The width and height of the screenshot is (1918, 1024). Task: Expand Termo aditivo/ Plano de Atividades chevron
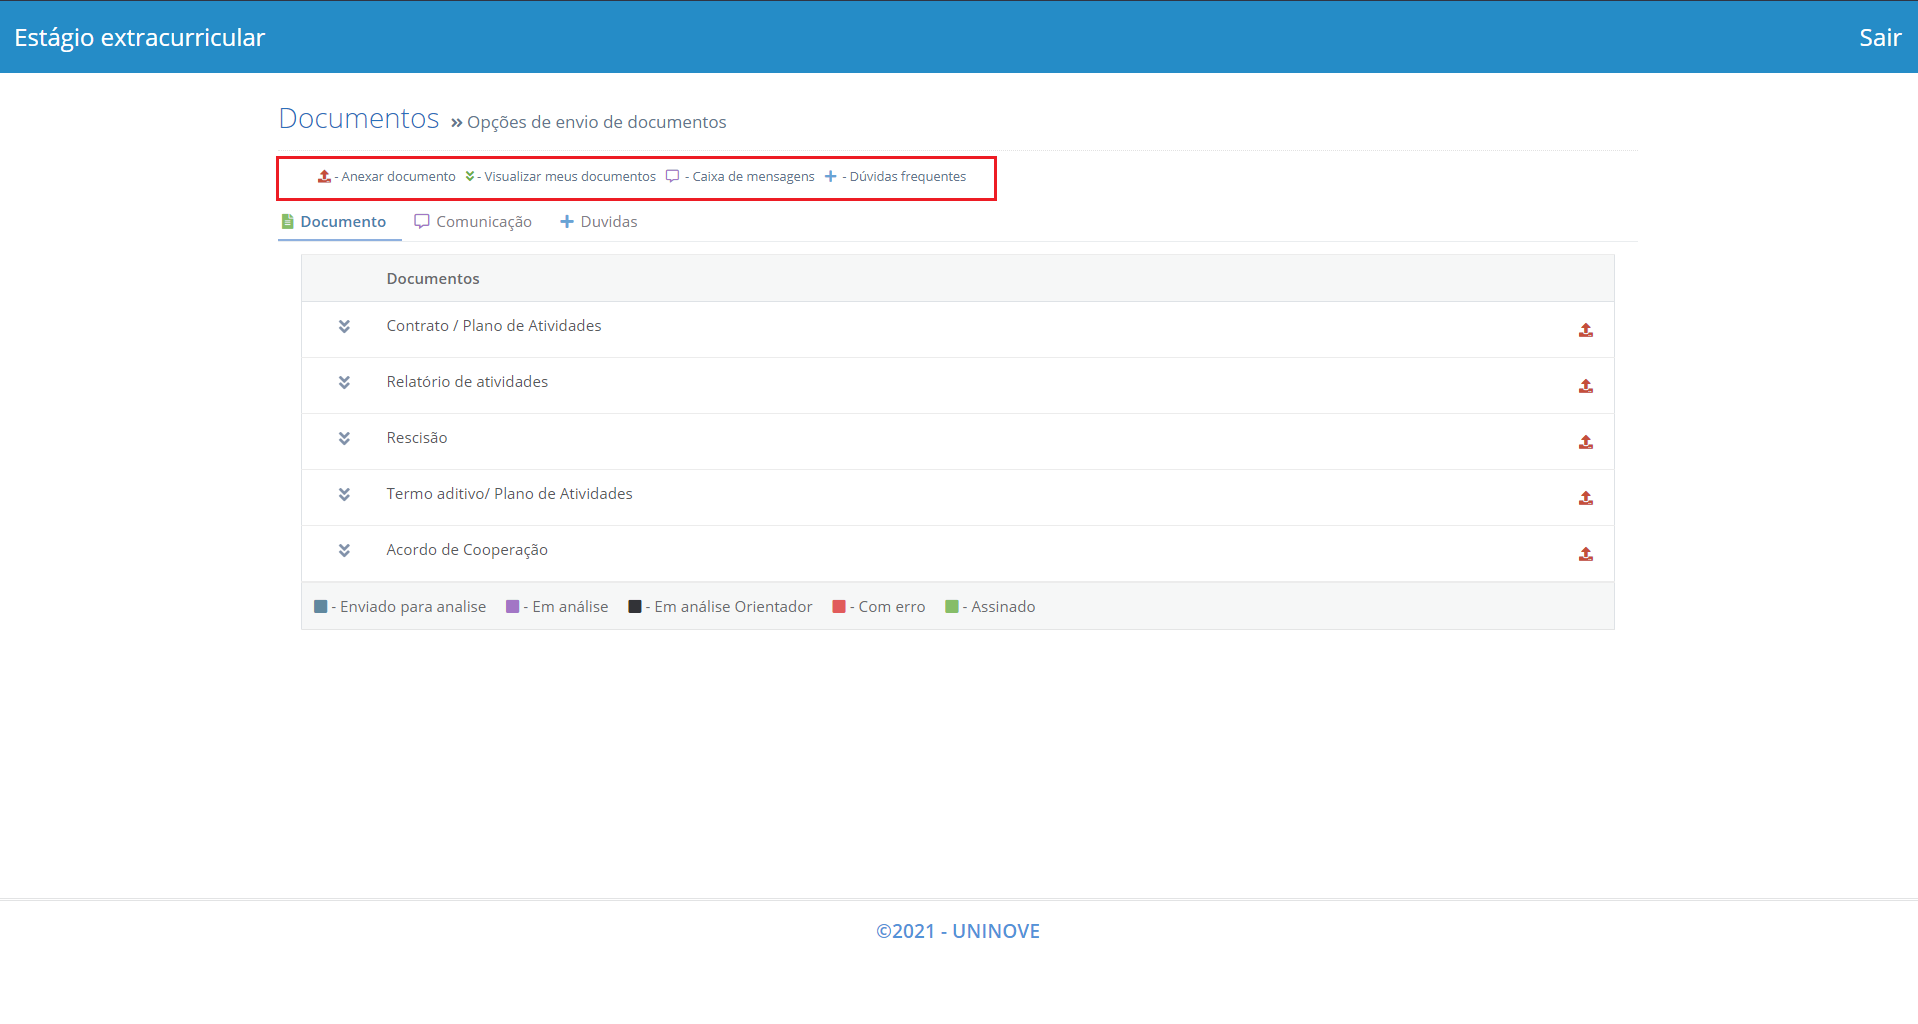344,495
